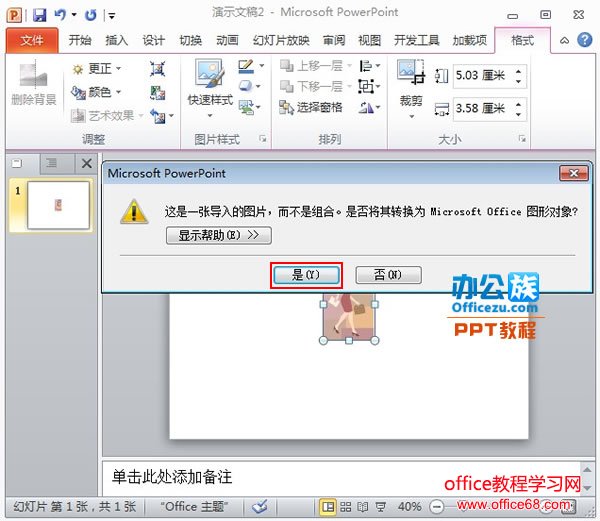This screenshot has width=600, height=521.
Task: Click the 40% zoom level
Action: pyautogui.click(x=409, y=507)
